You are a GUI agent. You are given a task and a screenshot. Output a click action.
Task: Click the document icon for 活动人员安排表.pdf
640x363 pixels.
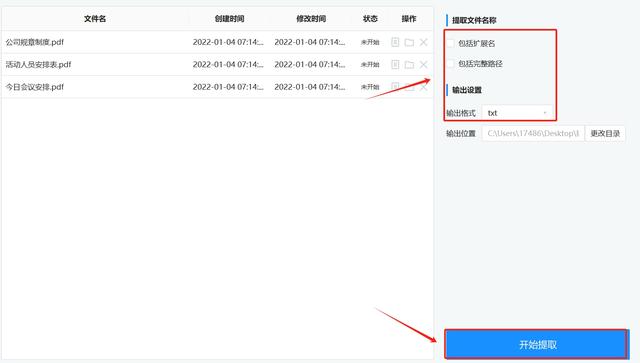(x=395, y=64)
